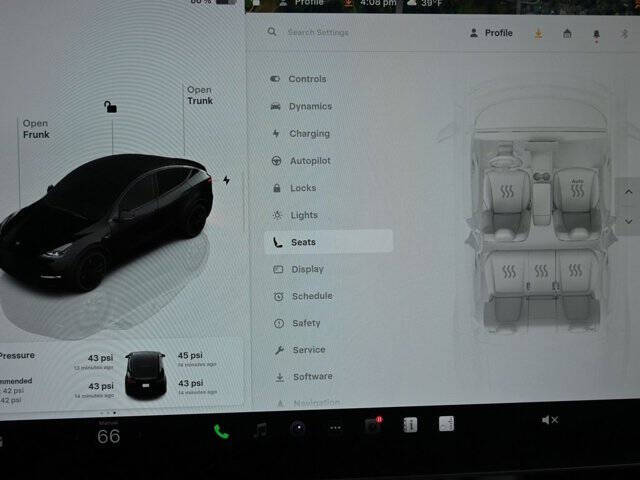Click the Search Settings field
The height and width of the screenshot is (480, 640).
pos(318,32)
